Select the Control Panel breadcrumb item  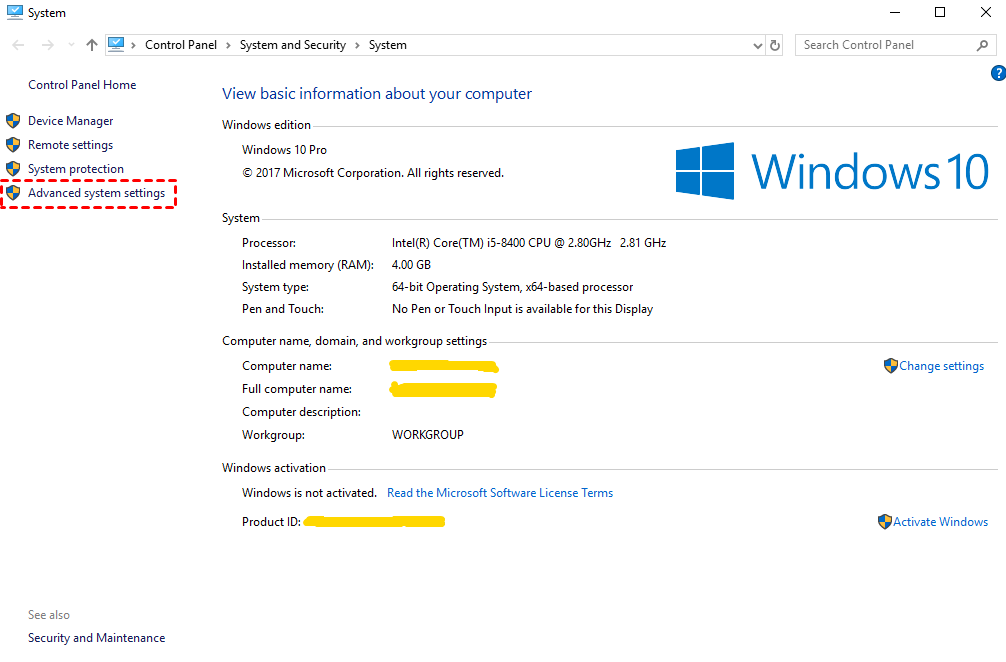(181, 45)
